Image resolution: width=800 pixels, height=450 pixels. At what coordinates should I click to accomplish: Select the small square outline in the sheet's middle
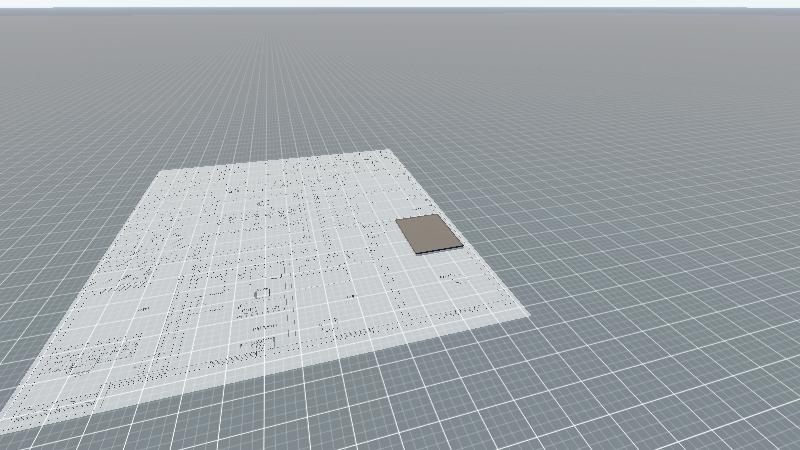(265, 292)
